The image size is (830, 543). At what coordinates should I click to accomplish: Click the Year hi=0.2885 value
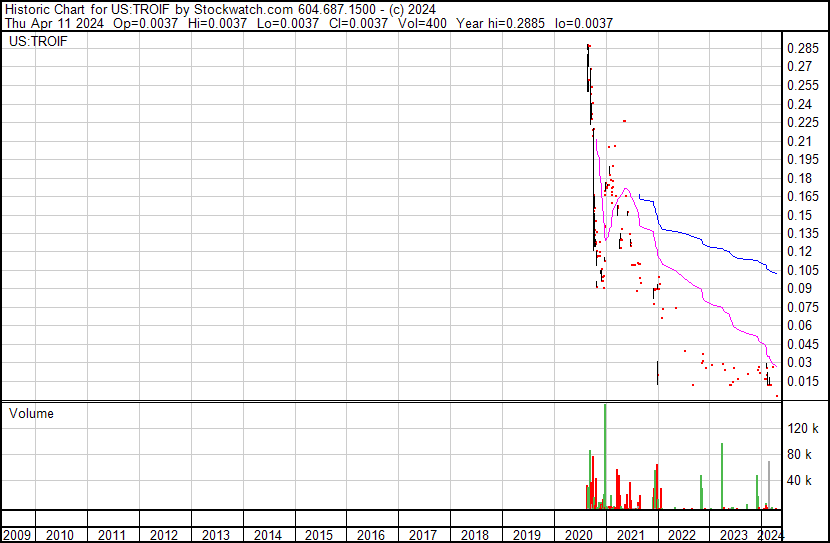(500, 23)
